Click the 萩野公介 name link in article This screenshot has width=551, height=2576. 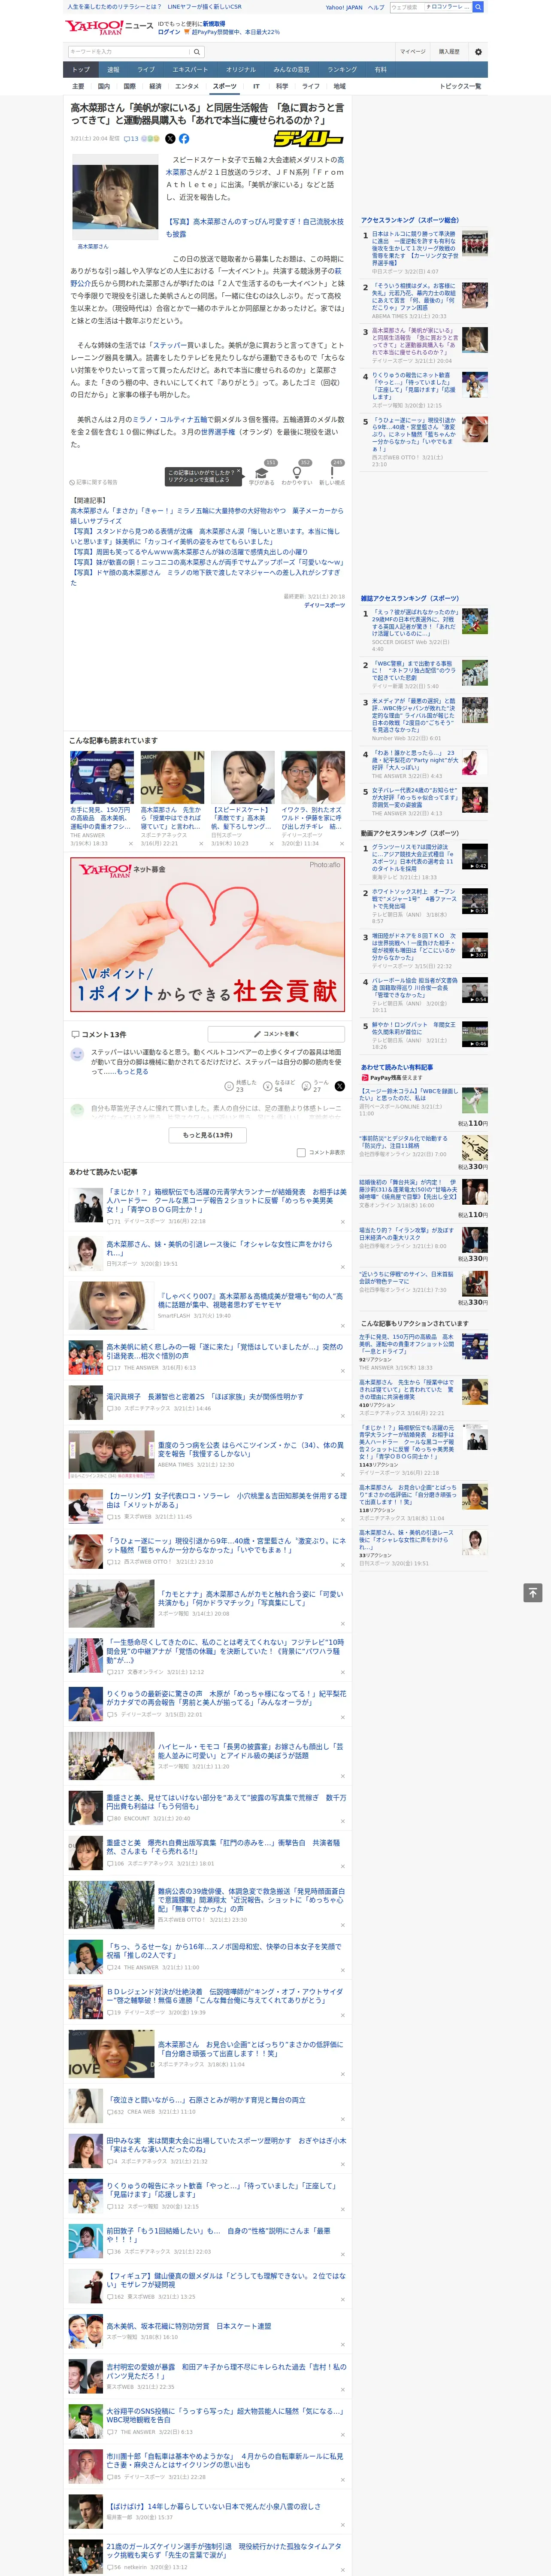(207, 277)
